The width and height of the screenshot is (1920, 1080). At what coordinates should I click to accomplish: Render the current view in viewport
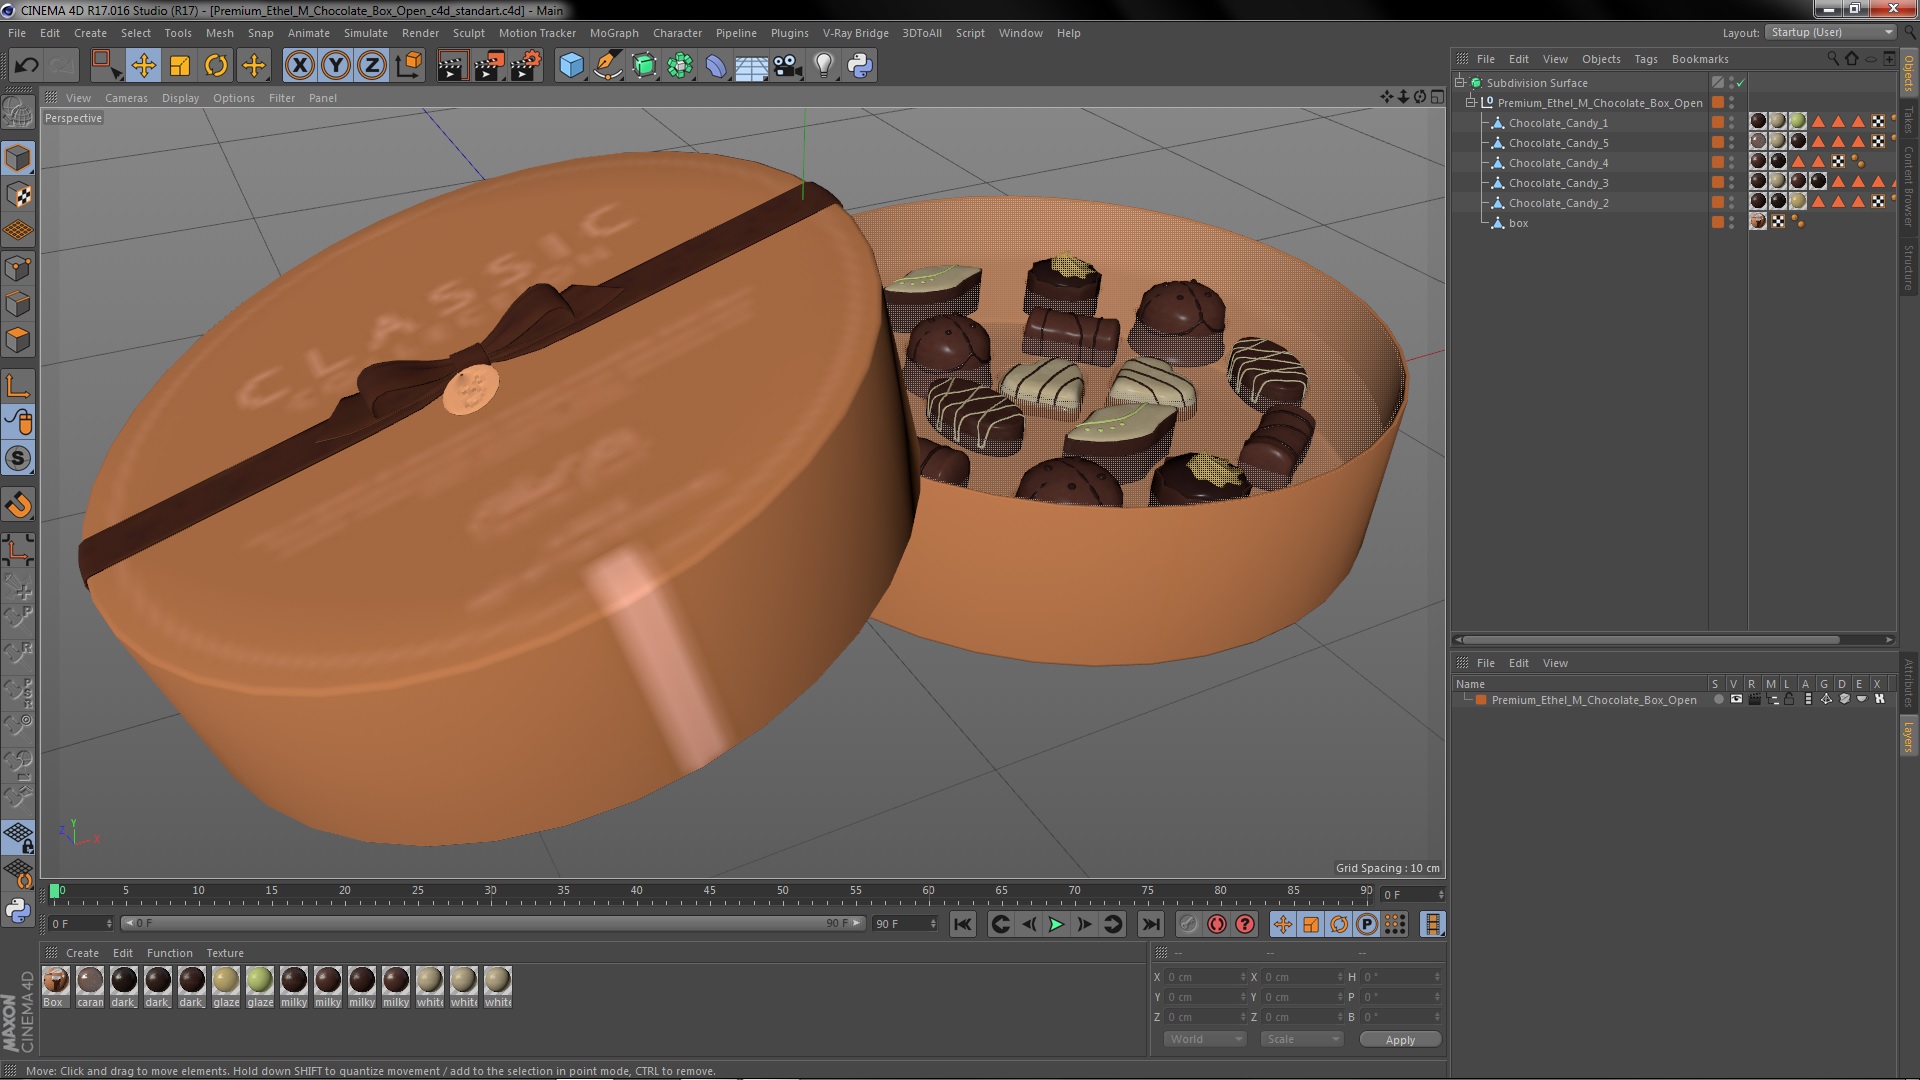pyautogui.click(x=452, y=66)
